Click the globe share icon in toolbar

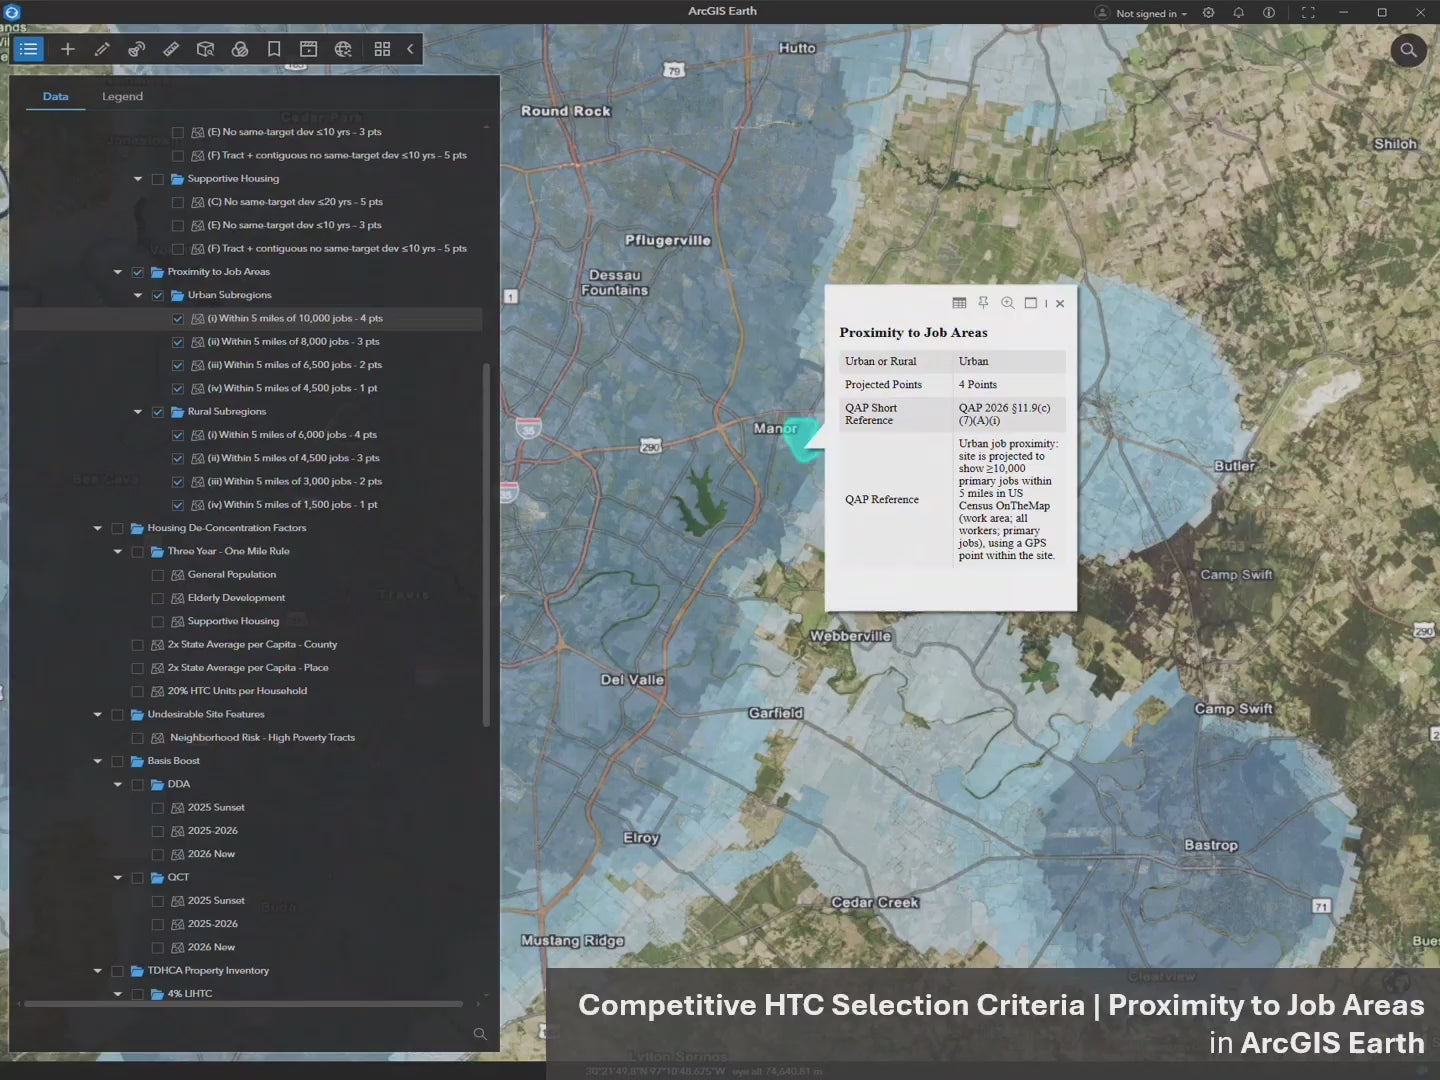click(x=343, y=49)
